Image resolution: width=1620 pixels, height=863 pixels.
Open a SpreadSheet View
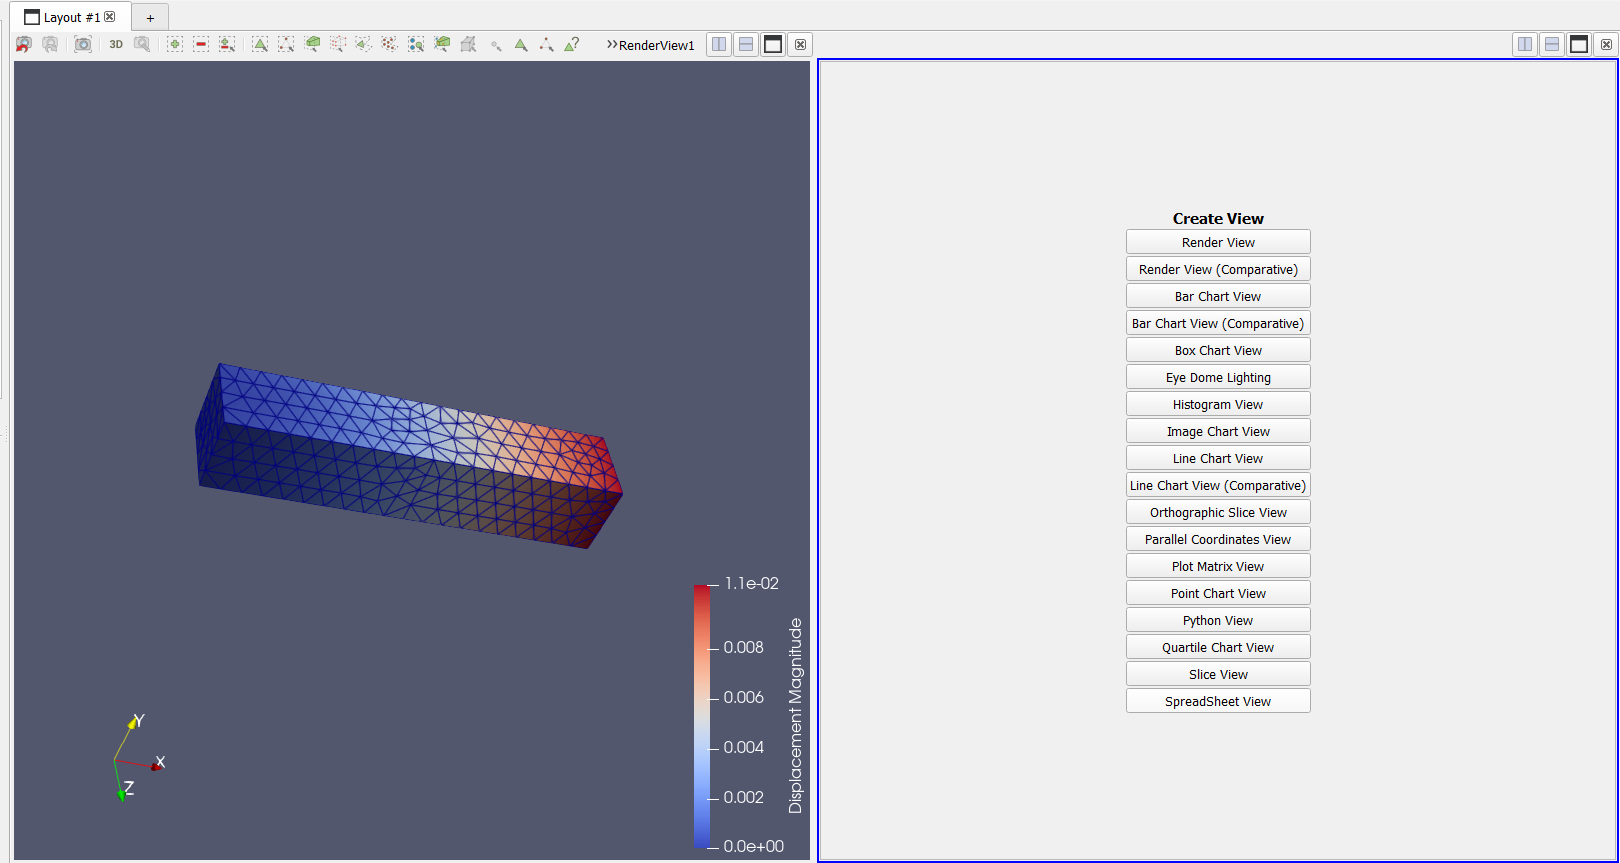(1218, 701)
